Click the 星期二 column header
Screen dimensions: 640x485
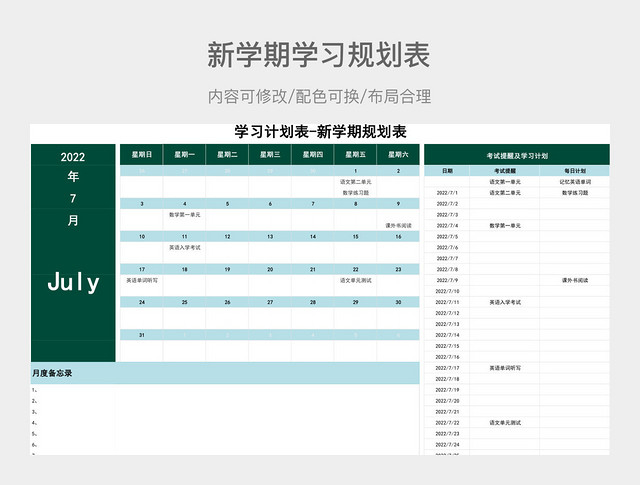[227, 154]
